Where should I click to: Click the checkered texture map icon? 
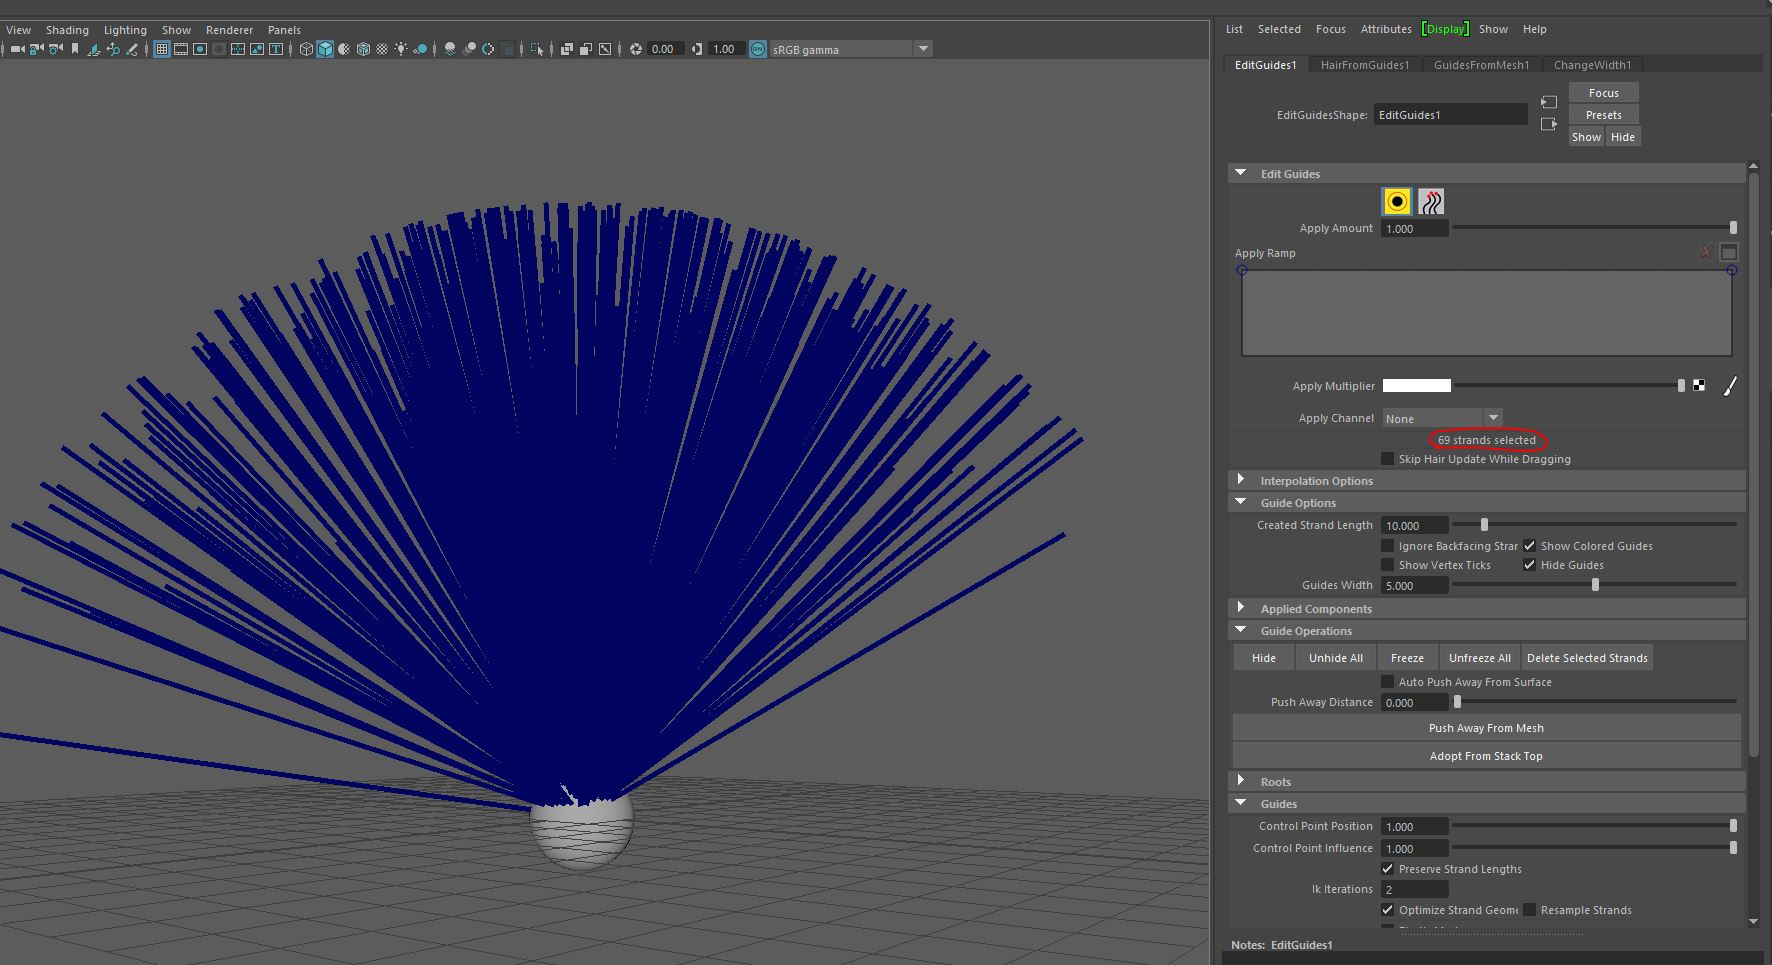pyautogui.click(x=1699, y=386)
